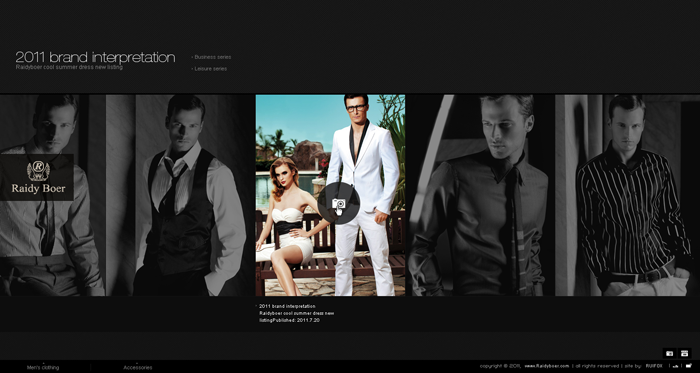Click the camera icon on the center photo

coord(339,204)
